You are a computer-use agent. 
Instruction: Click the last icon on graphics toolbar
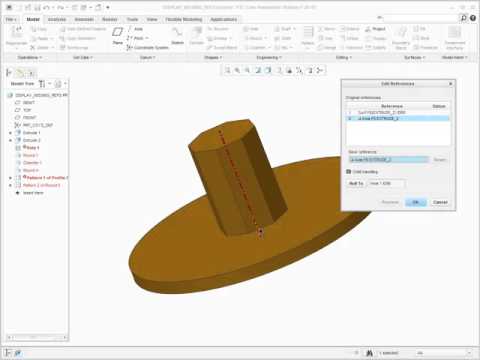[320, 70]
